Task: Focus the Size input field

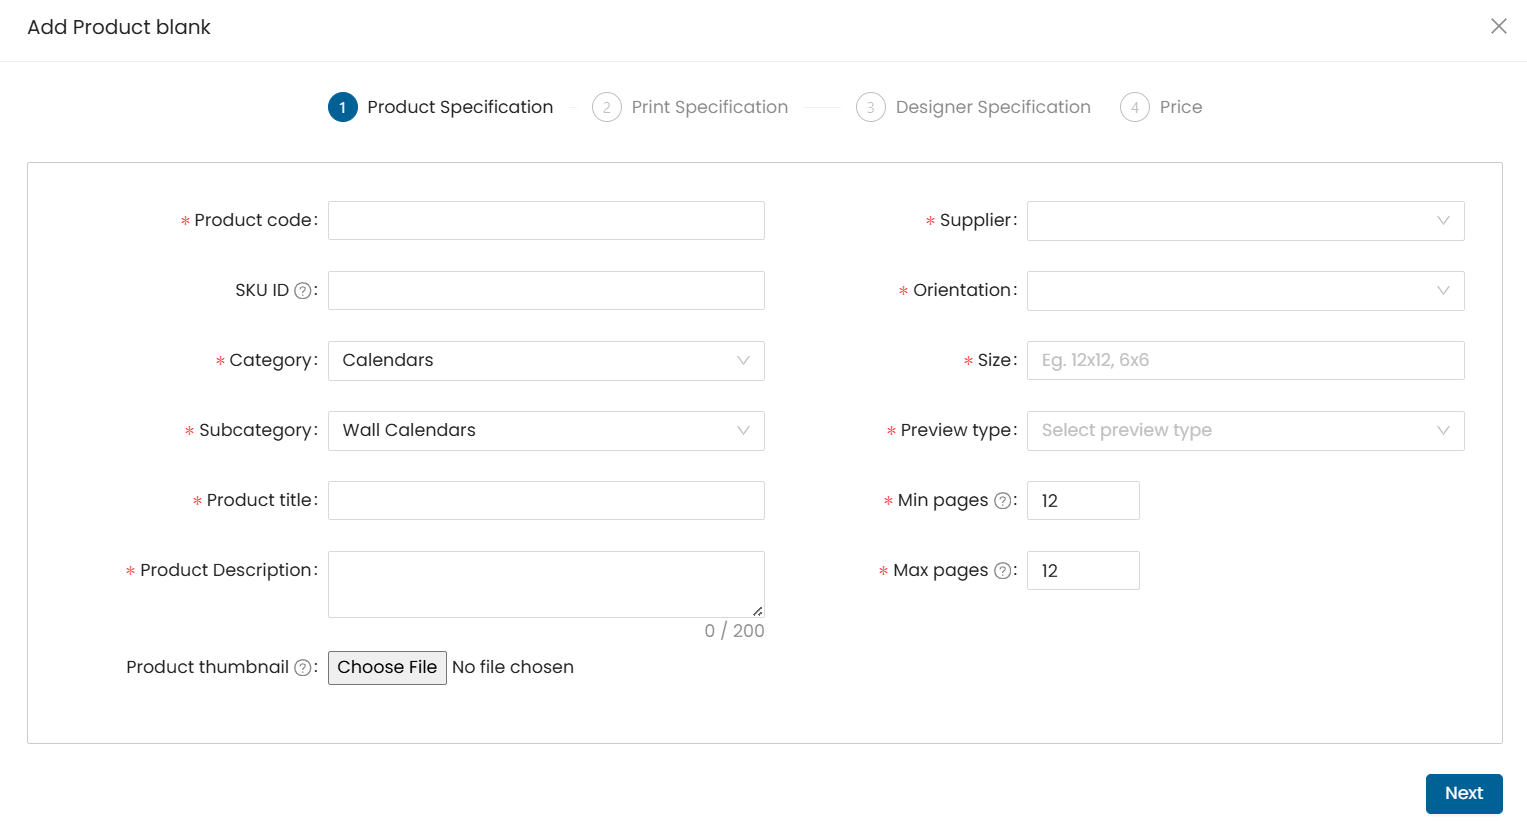Action: click(x=1245, y=360)
